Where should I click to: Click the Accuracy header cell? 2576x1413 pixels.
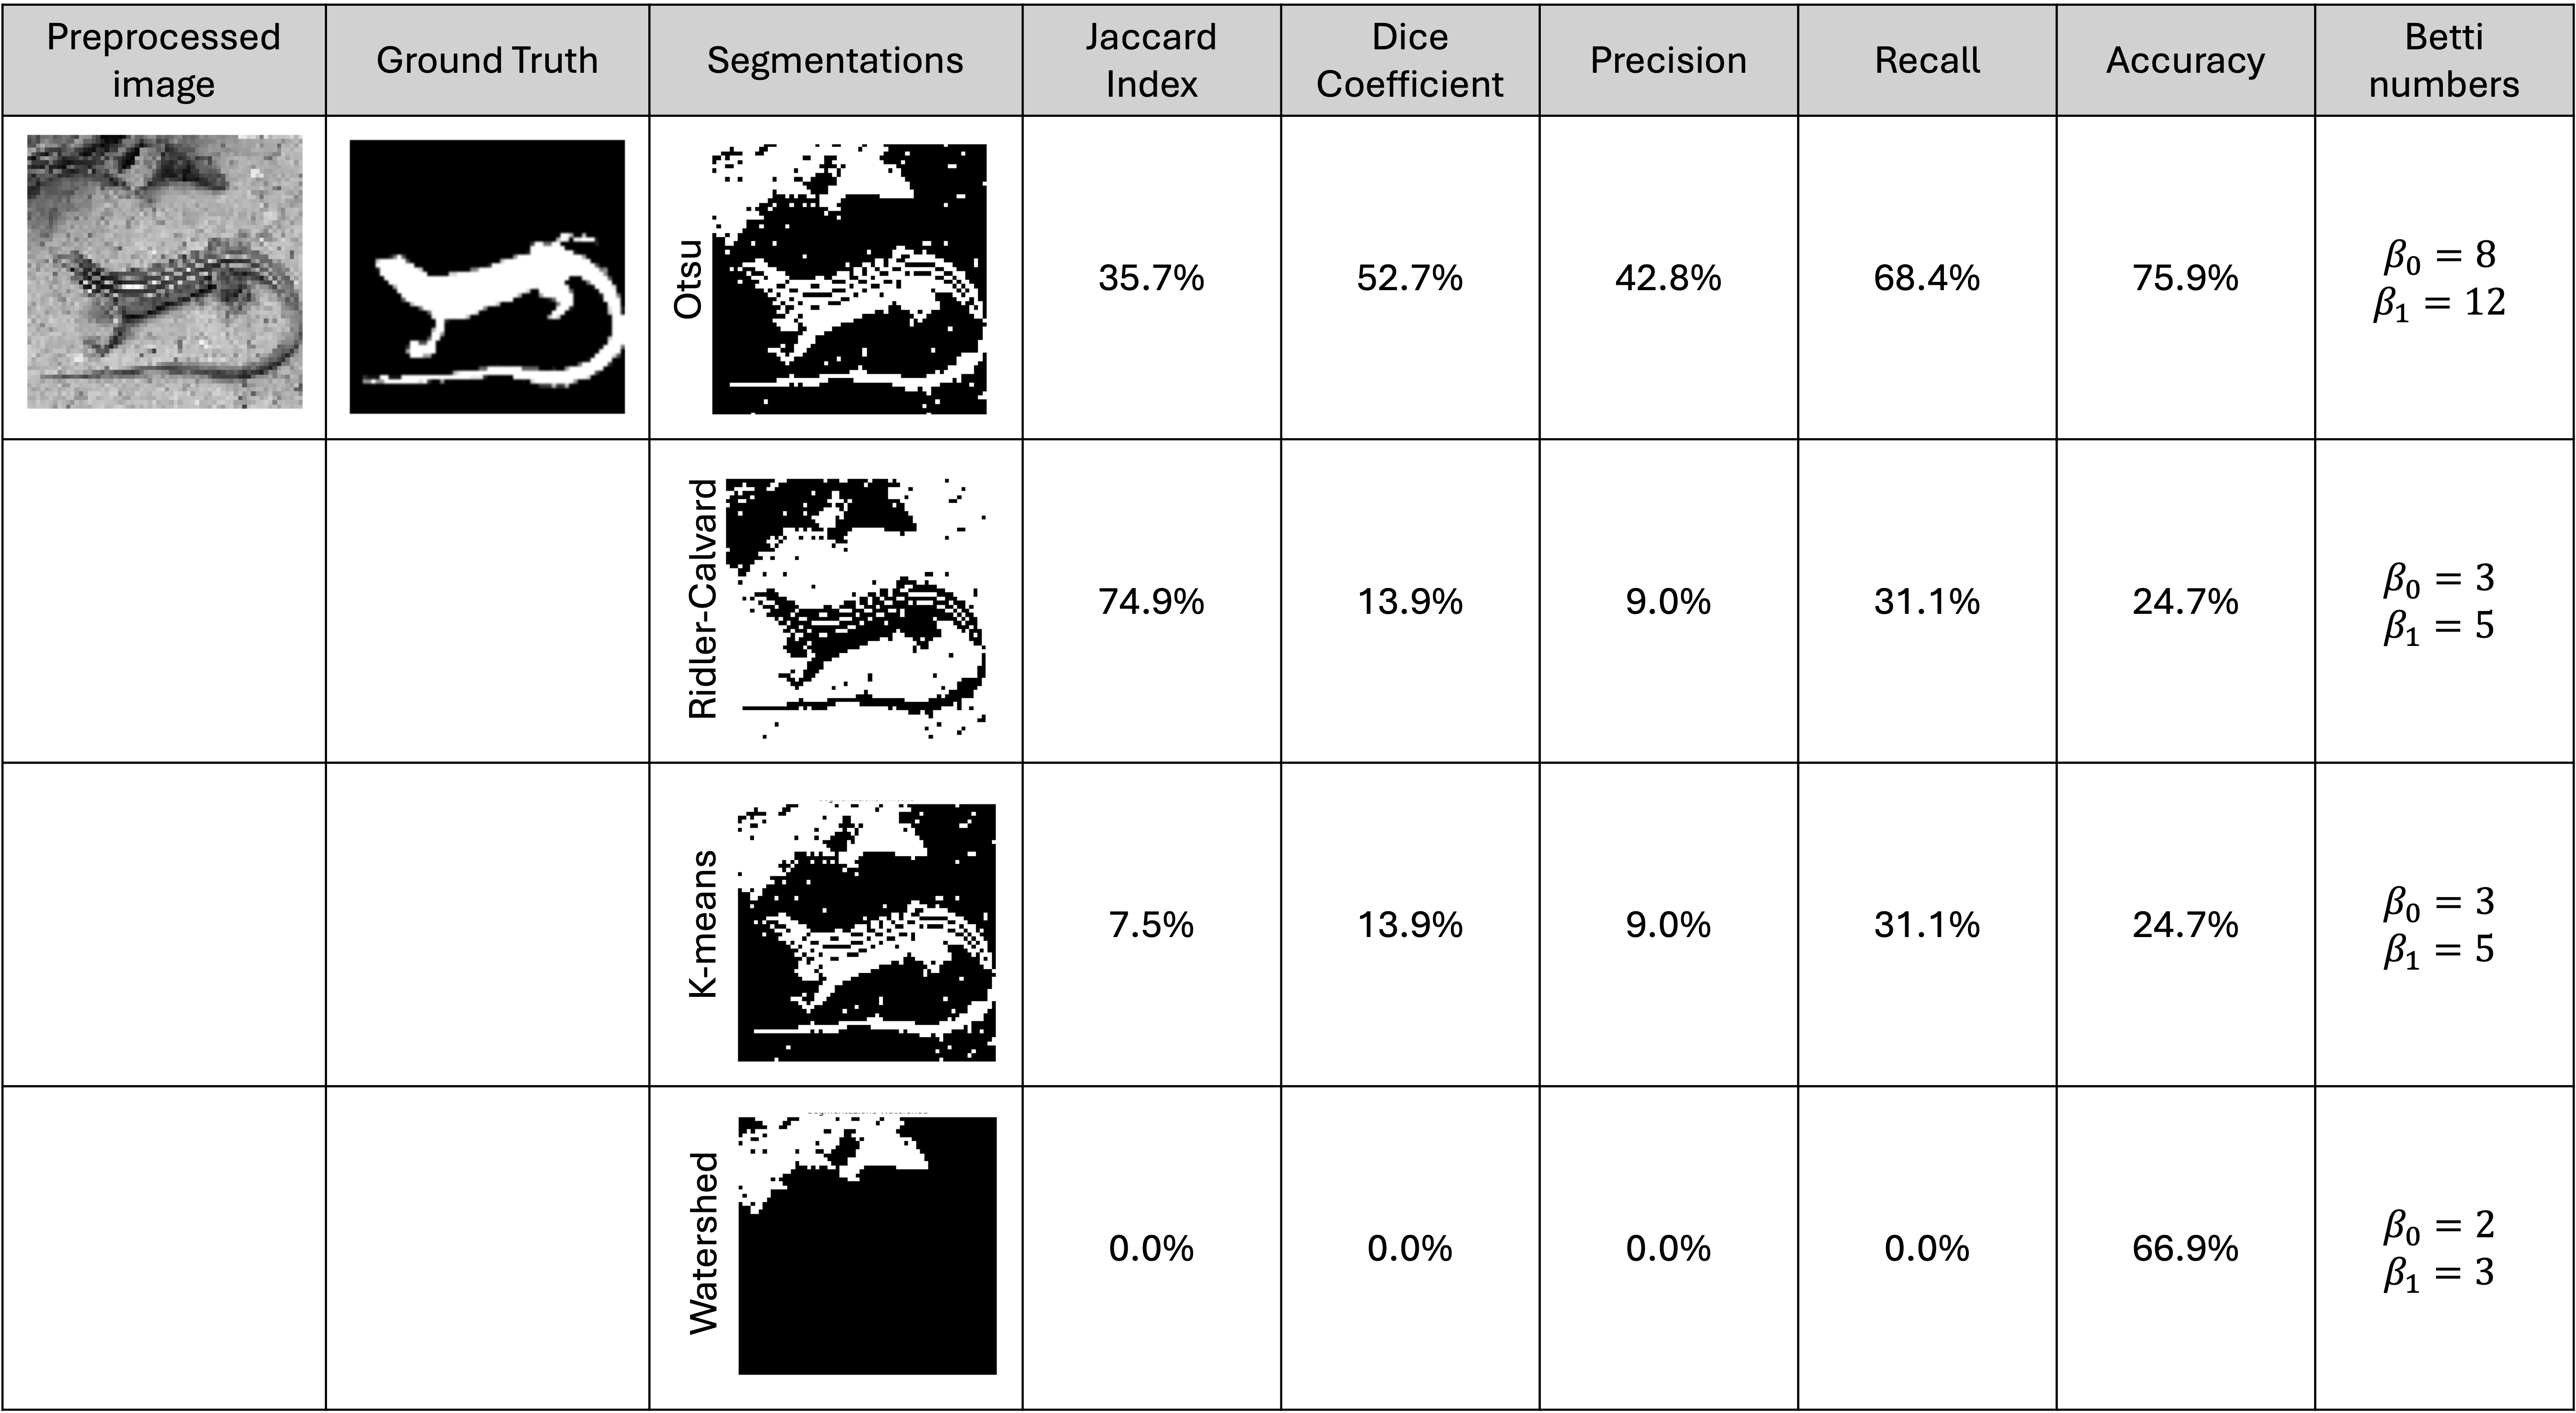(2185, 60)
